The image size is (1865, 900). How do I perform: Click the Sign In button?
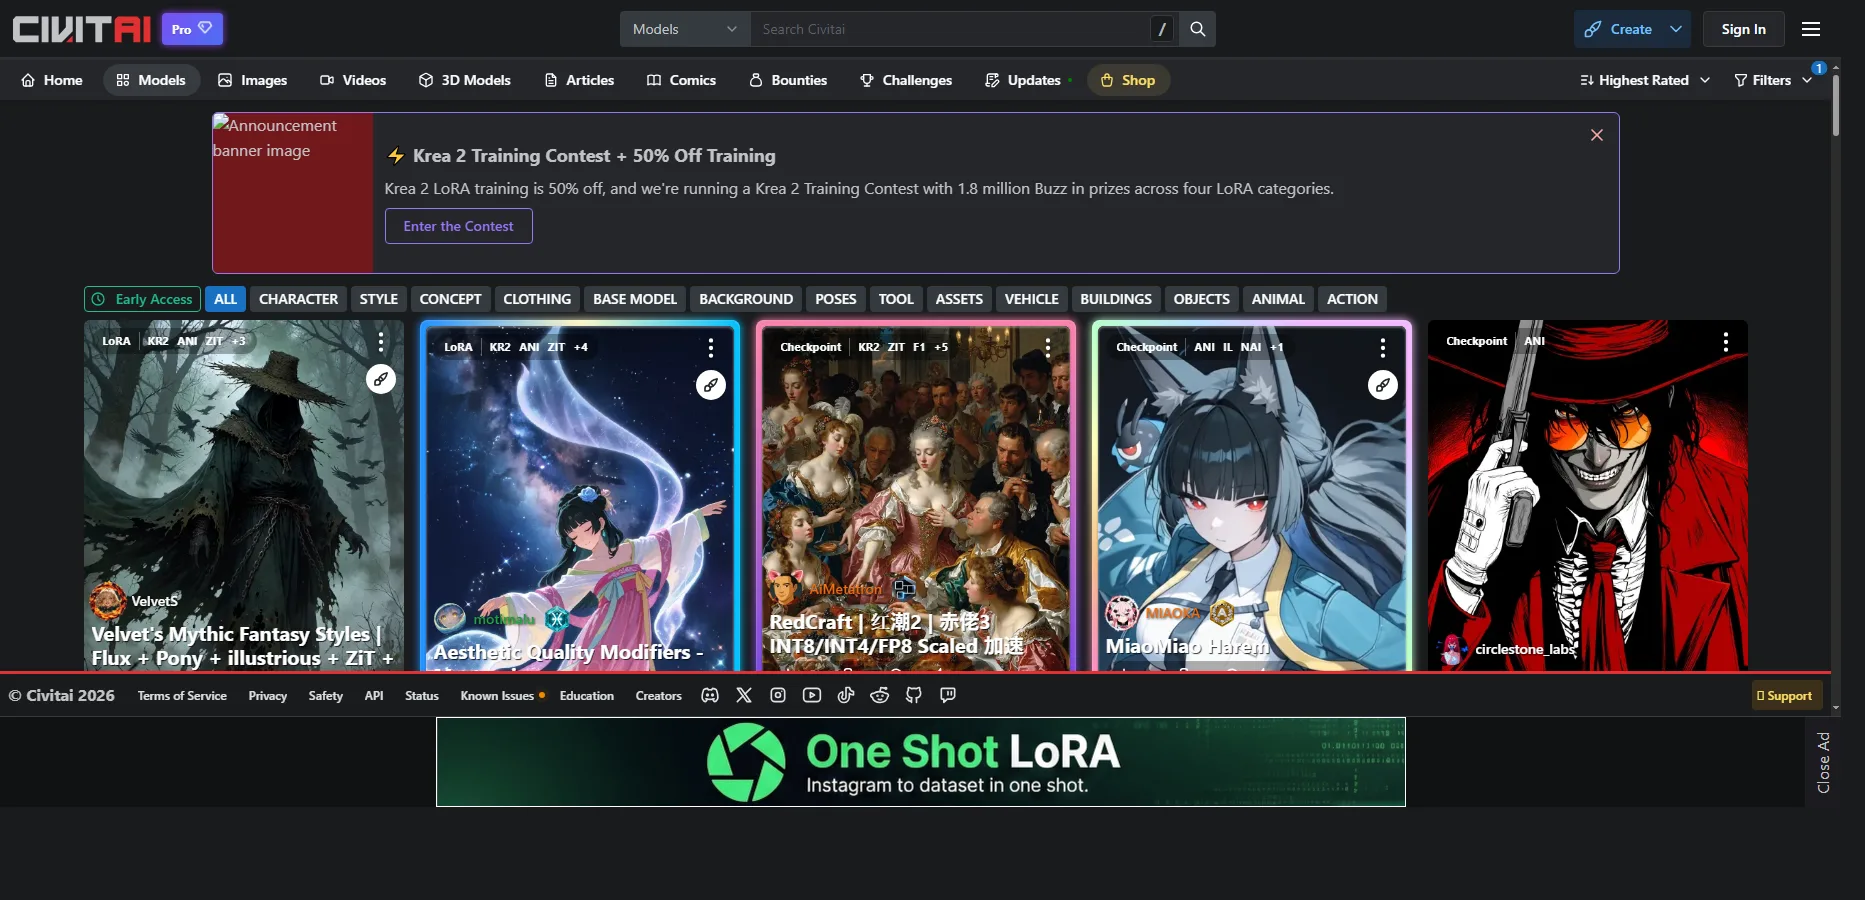(x=1743, y=29)
